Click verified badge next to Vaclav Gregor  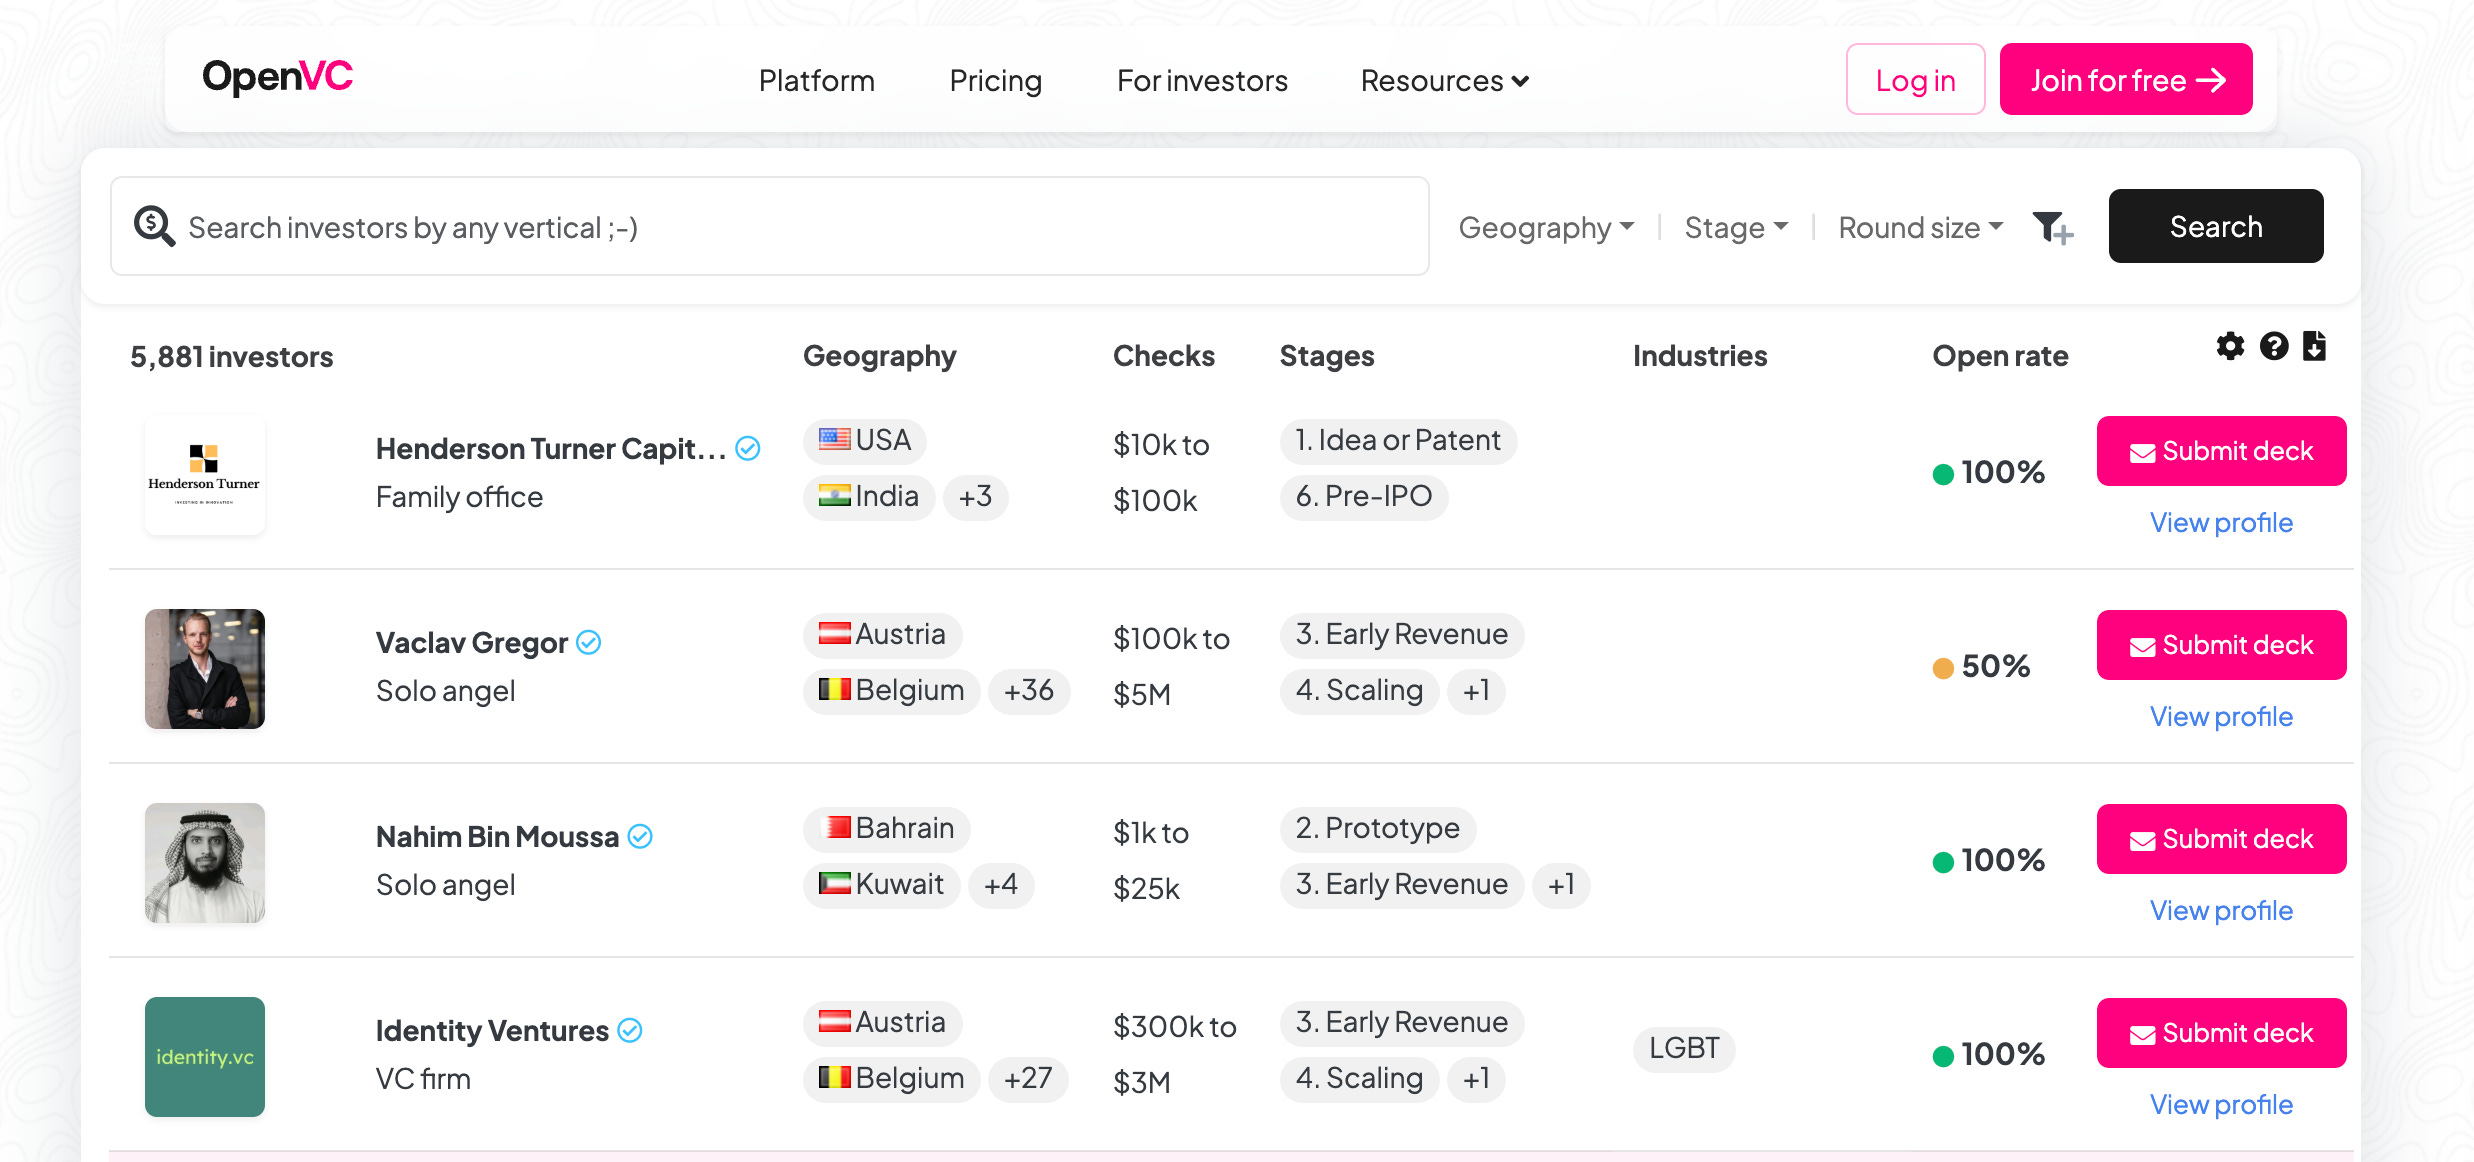(589, 642)
